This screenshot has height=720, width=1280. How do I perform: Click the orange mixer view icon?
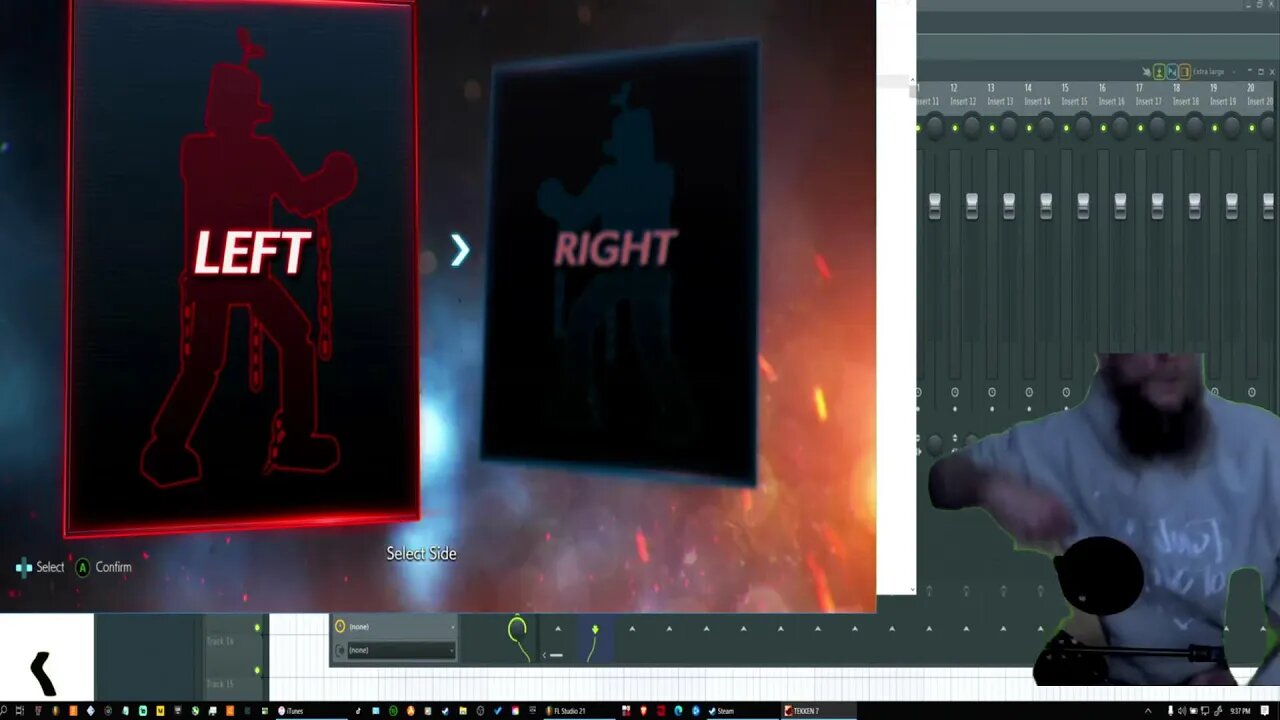point(1185,72)
